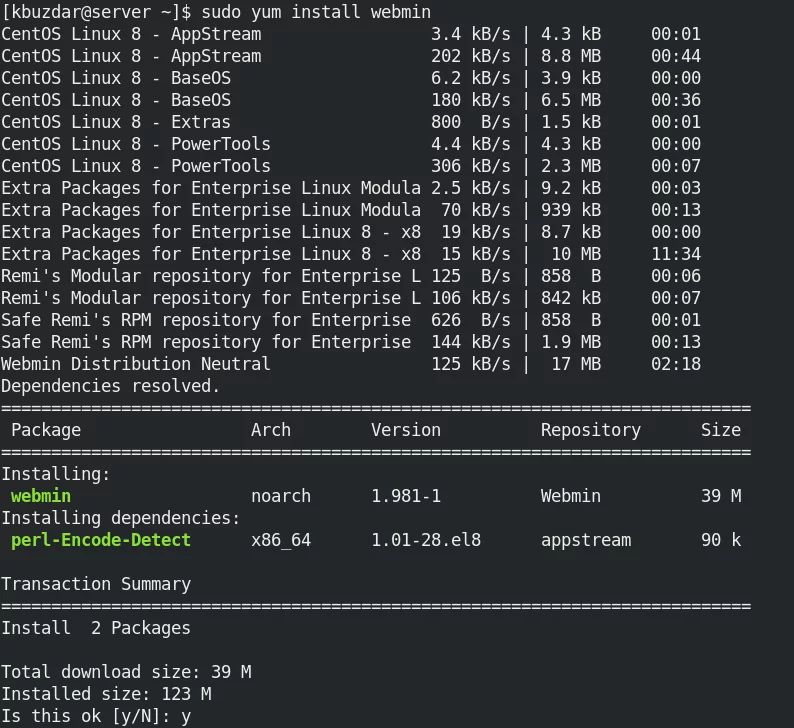The image size is (794, 728).
Task: Click the '10 MB' Extra Packages size
Action: [x=576, y=254]
